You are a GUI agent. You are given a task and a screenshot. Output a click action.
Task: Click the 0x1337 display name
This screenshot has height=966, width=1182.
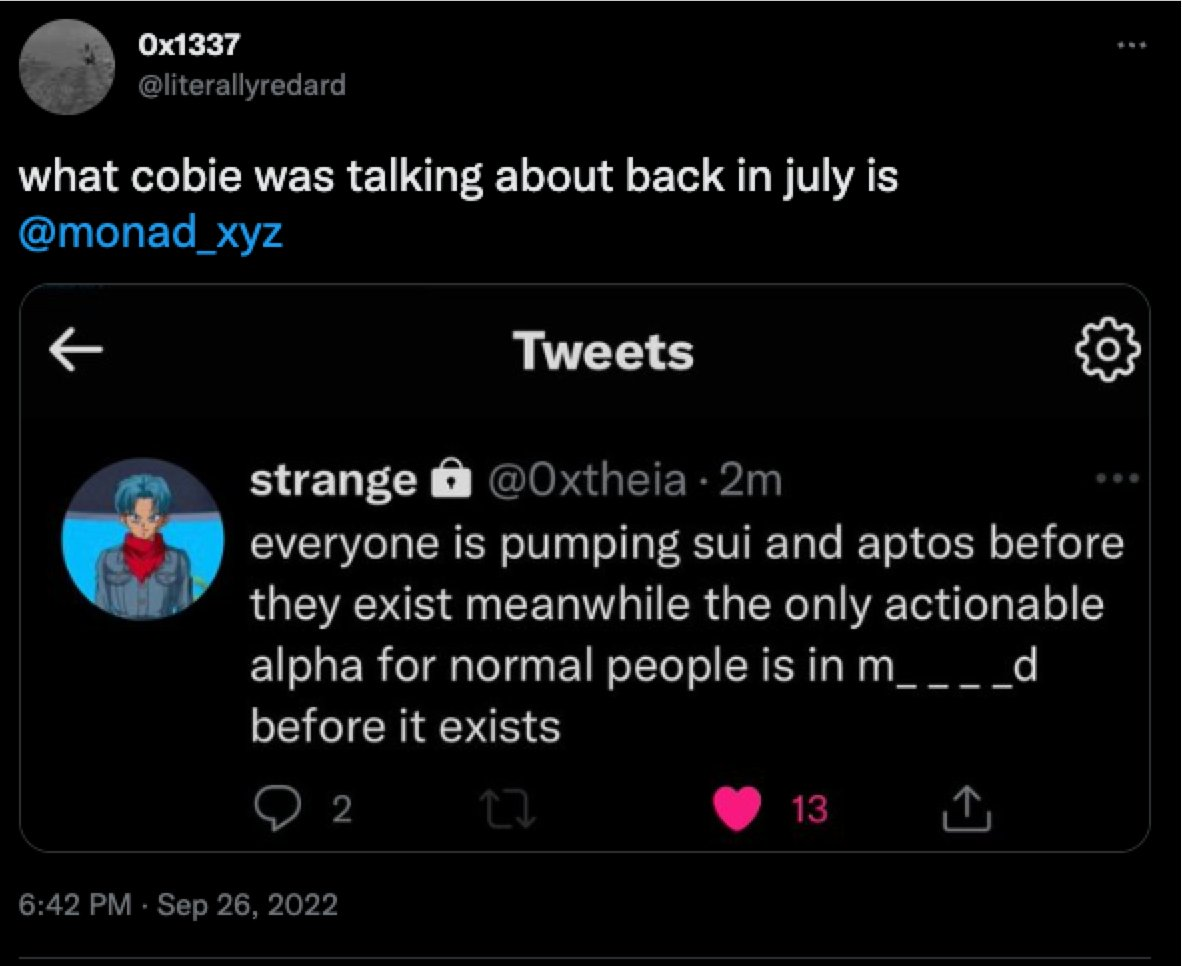point(190,45)
